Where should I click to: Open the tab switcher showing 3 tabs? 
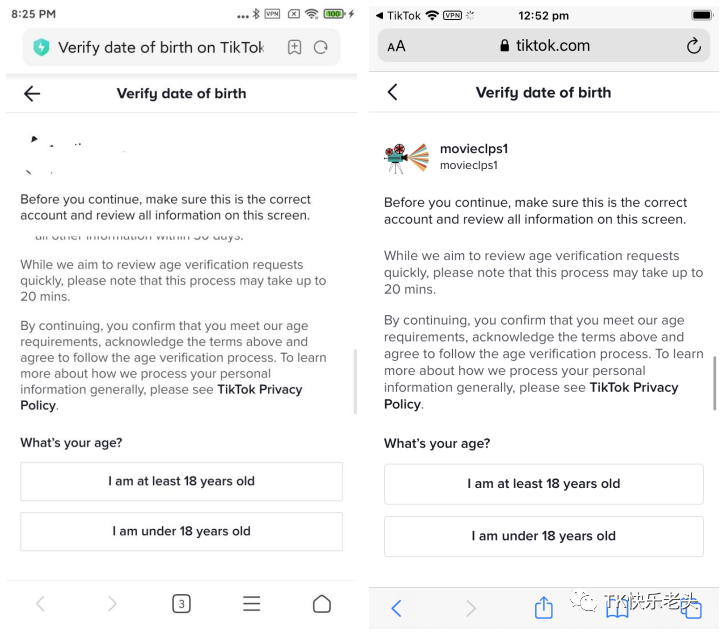pyautogui.click(x=181, y=604)
